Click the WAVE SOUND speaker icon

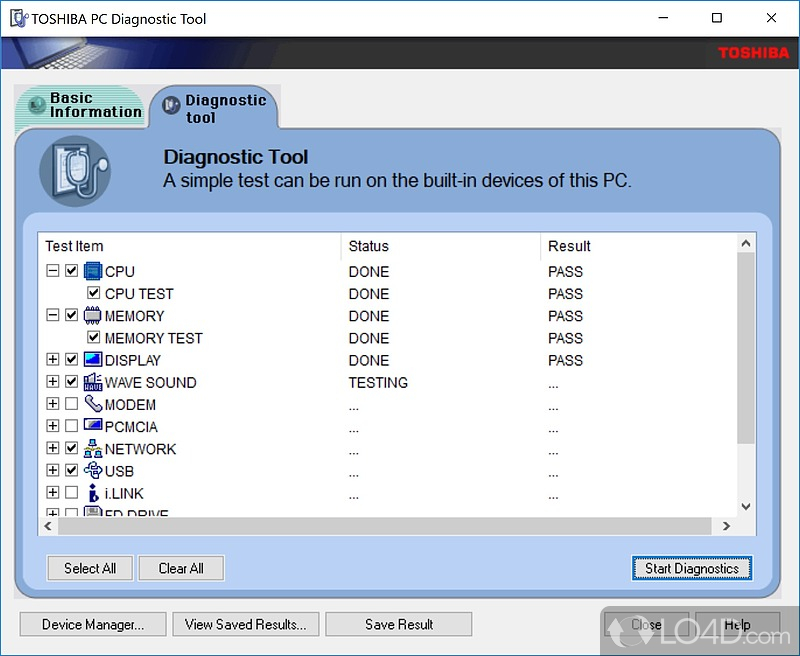pos(93,383)
